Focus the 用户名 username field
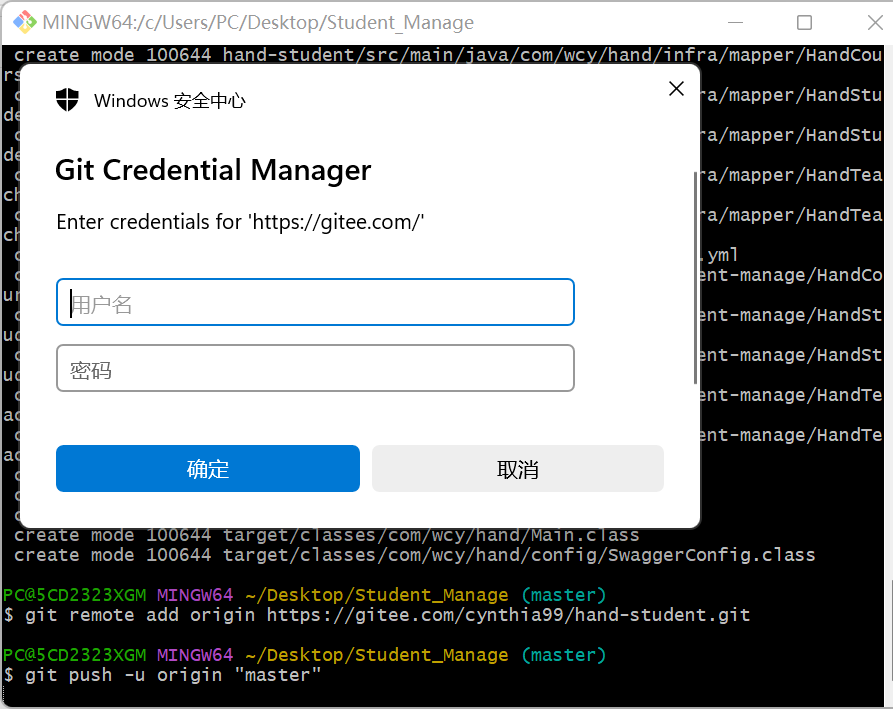893x709 pixels. tap(315, 302)
